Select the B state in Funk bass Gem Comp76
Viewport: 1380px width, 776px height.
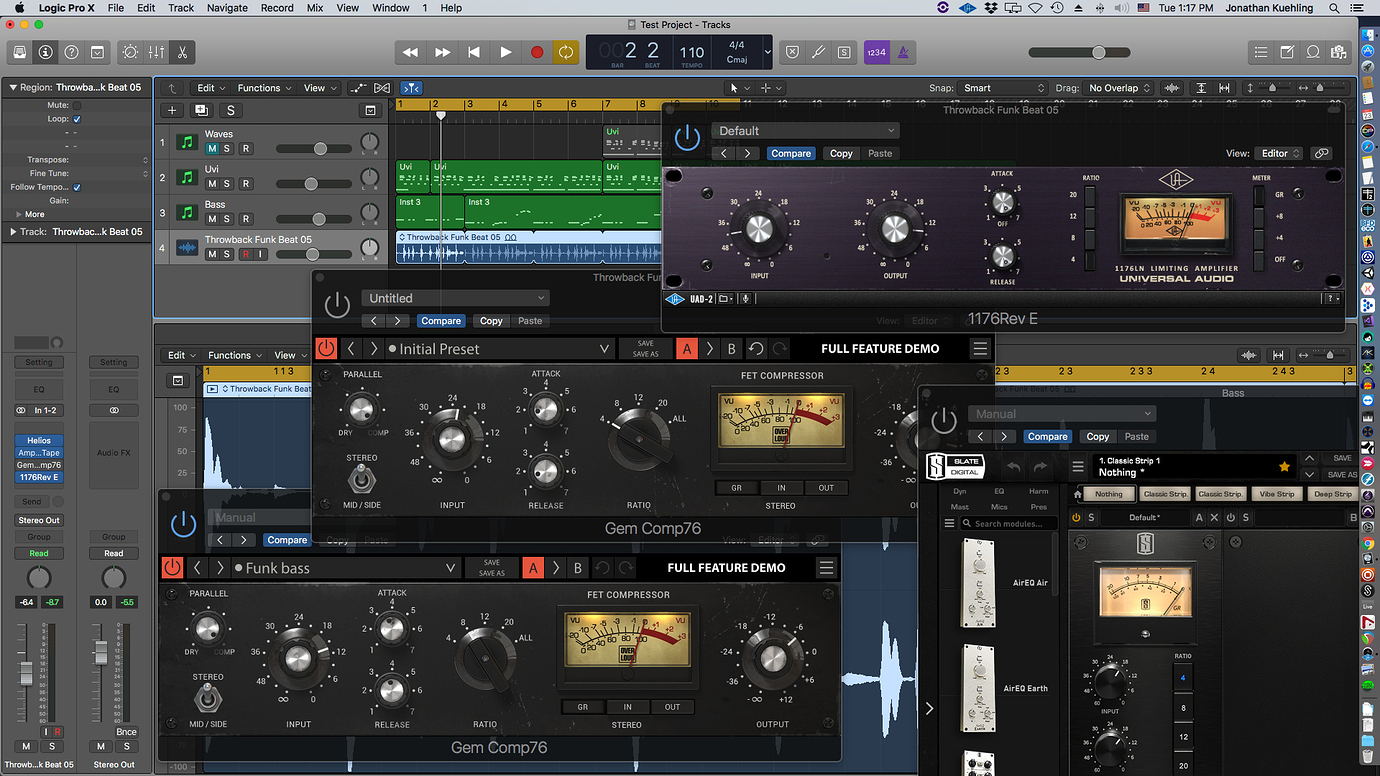click(x=577, y=568)
